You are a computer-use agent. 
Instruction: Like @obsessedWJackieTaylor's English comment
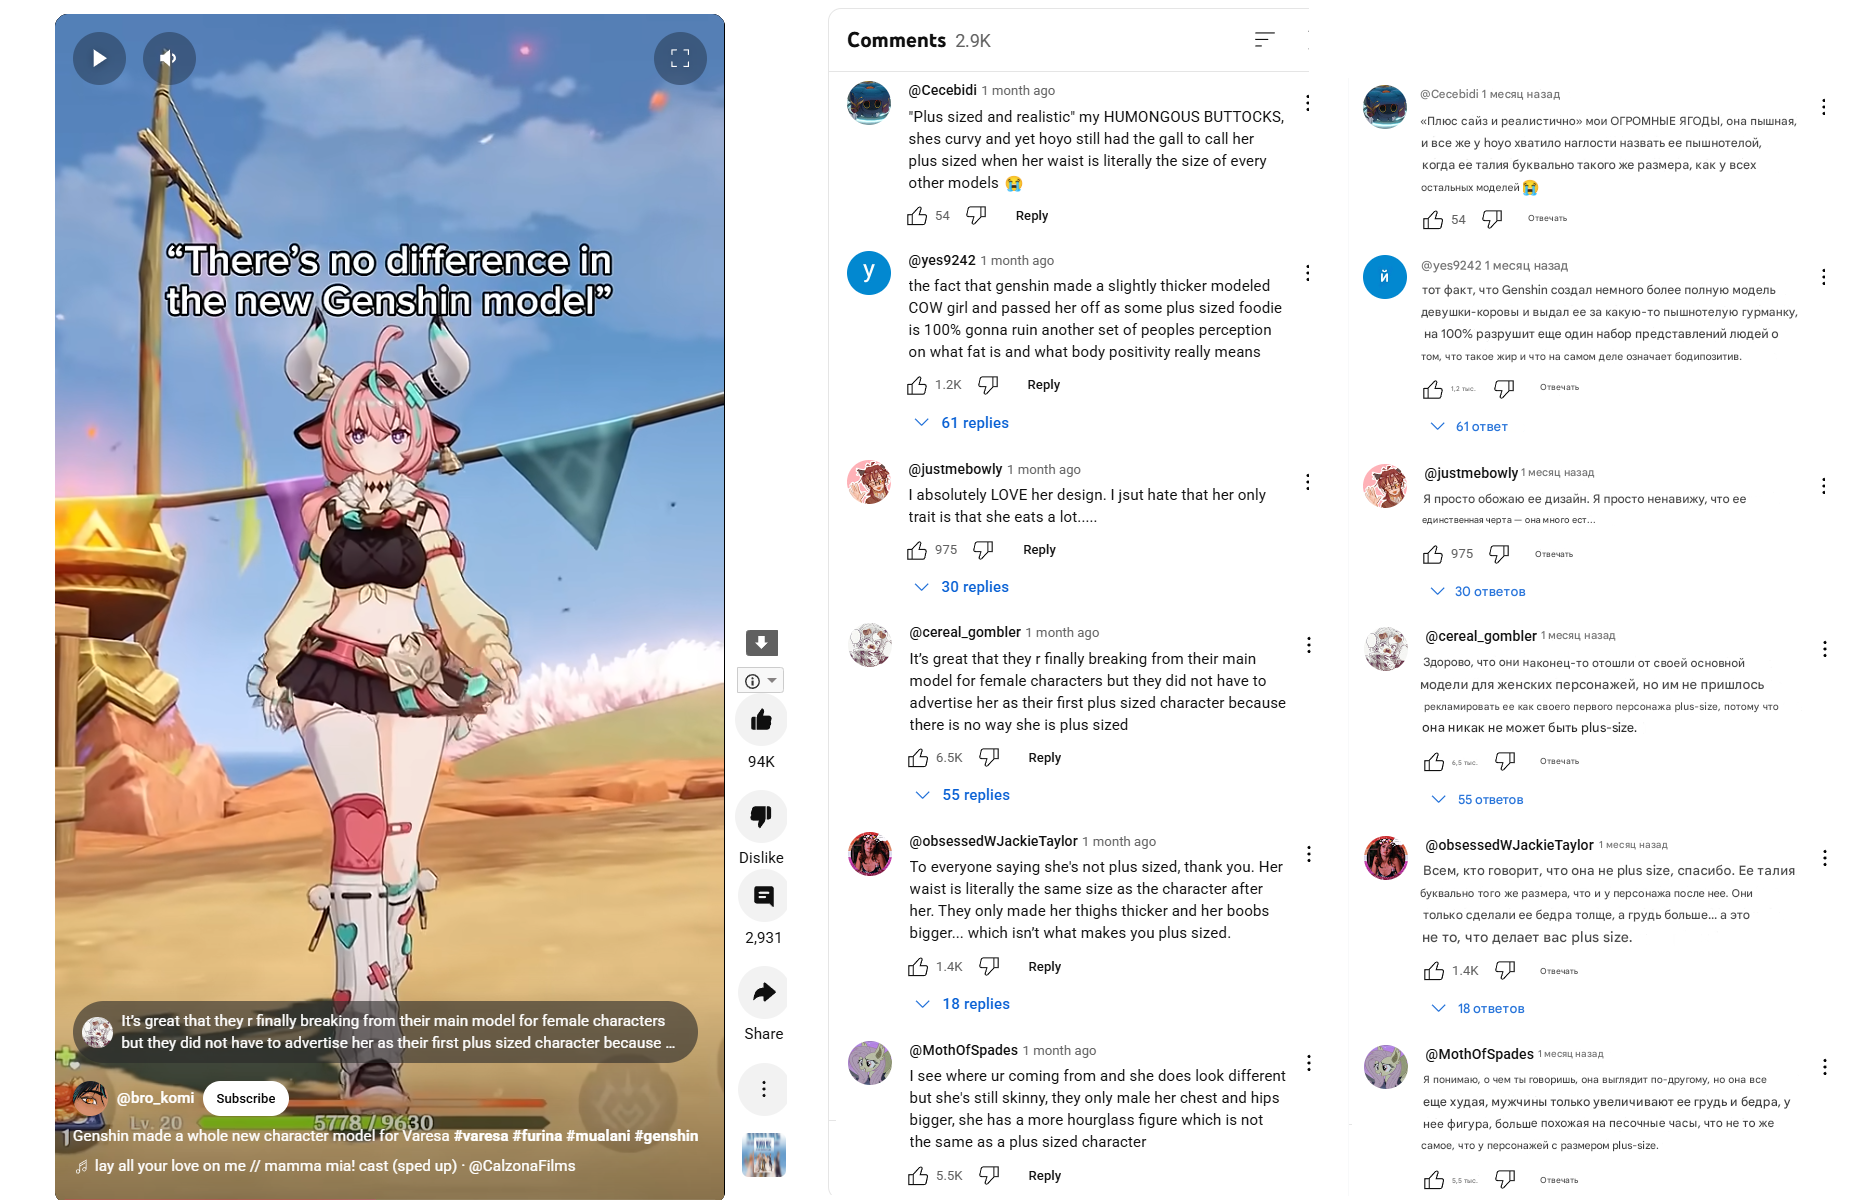[918, 967]
